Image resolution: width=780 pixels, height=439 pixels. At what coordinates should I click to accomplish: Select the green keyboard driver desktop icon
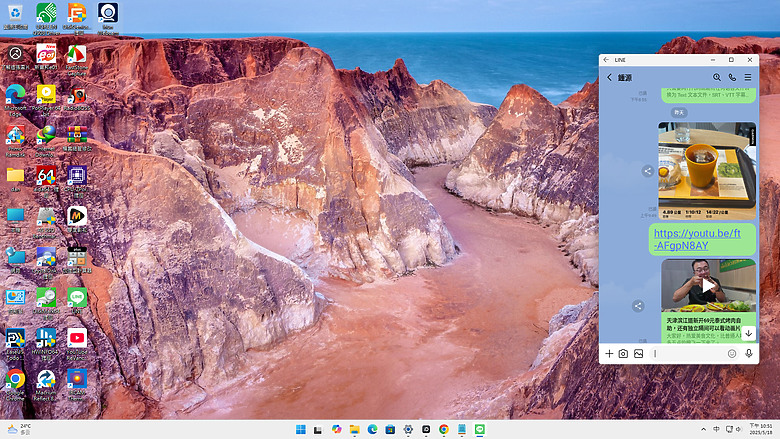[46, 18]
